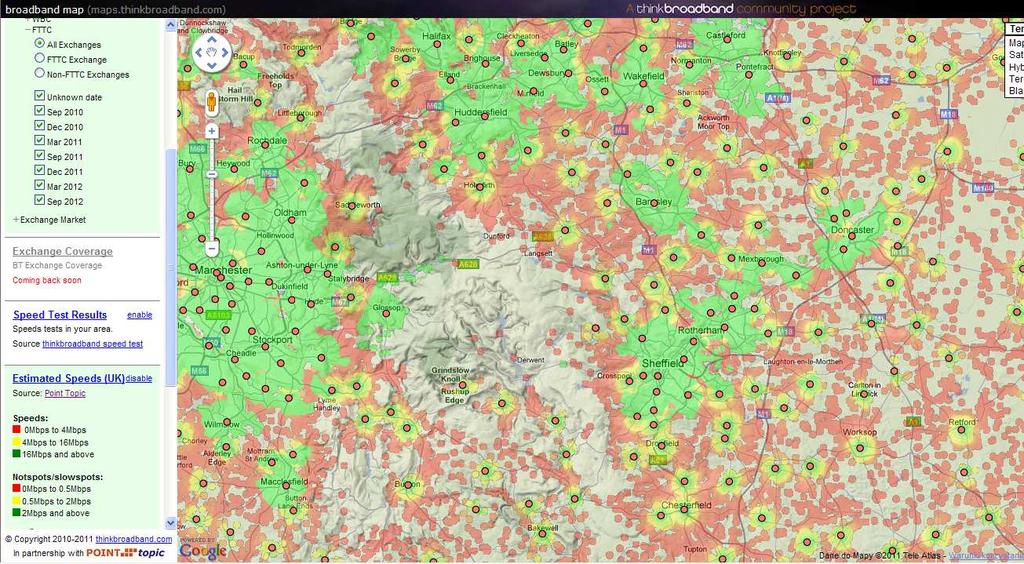
Task: Uncheck the Dec 2010 checkbox
Action: point(40,126)
